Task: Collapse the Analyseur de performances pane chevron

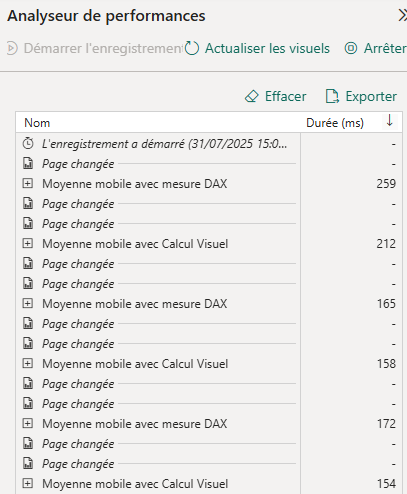Action: (x=402, y=15)
